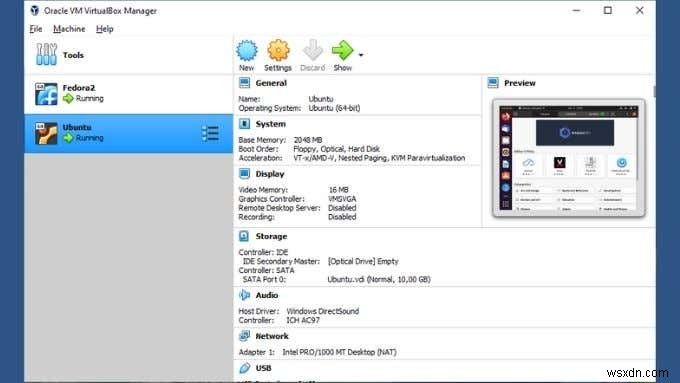Open the Display settings heading link
The height and width of the screenshot is (383, 680).
270,174
